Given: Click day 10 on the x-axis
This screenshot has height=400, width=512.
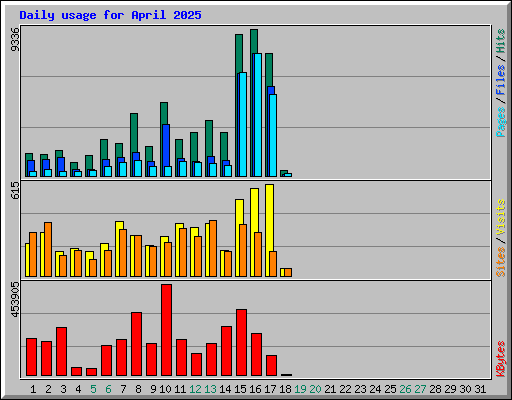Looking at the screenshot, I should 165,389.
